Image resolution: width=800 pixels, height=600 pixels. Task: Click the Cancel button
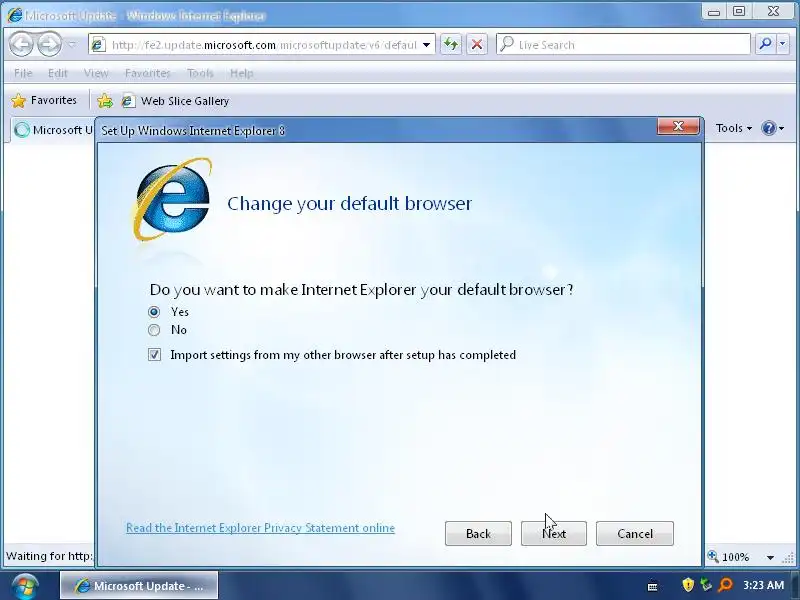635,534
